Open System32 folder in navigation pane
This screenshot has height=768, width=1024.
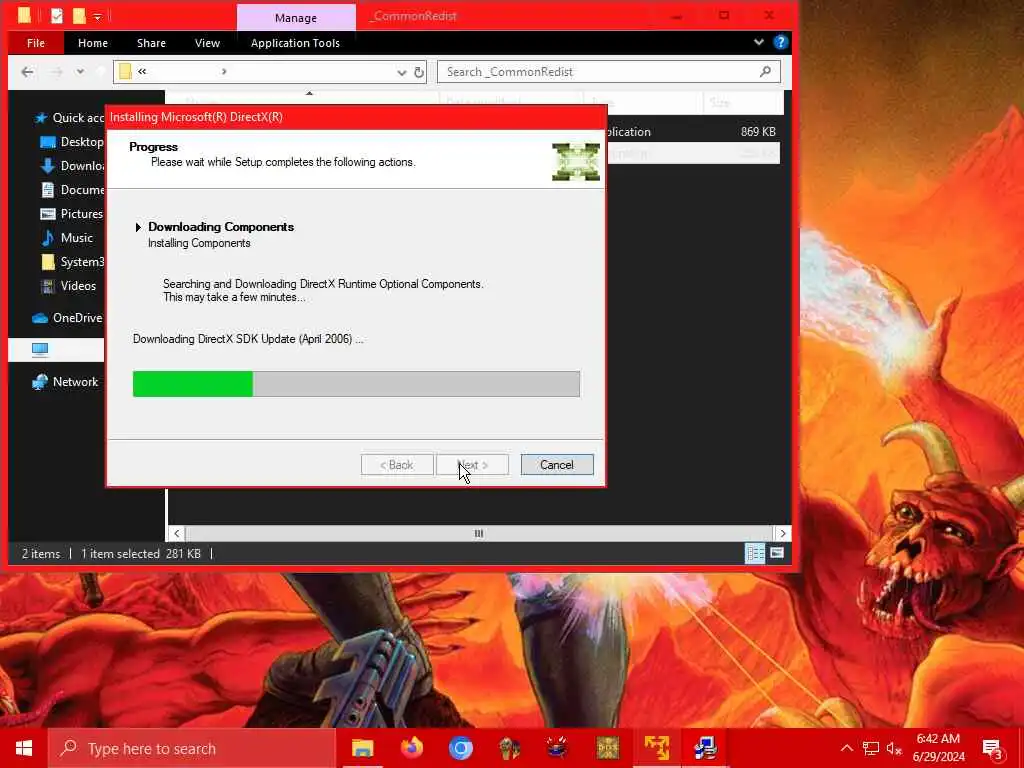(72, 262)
